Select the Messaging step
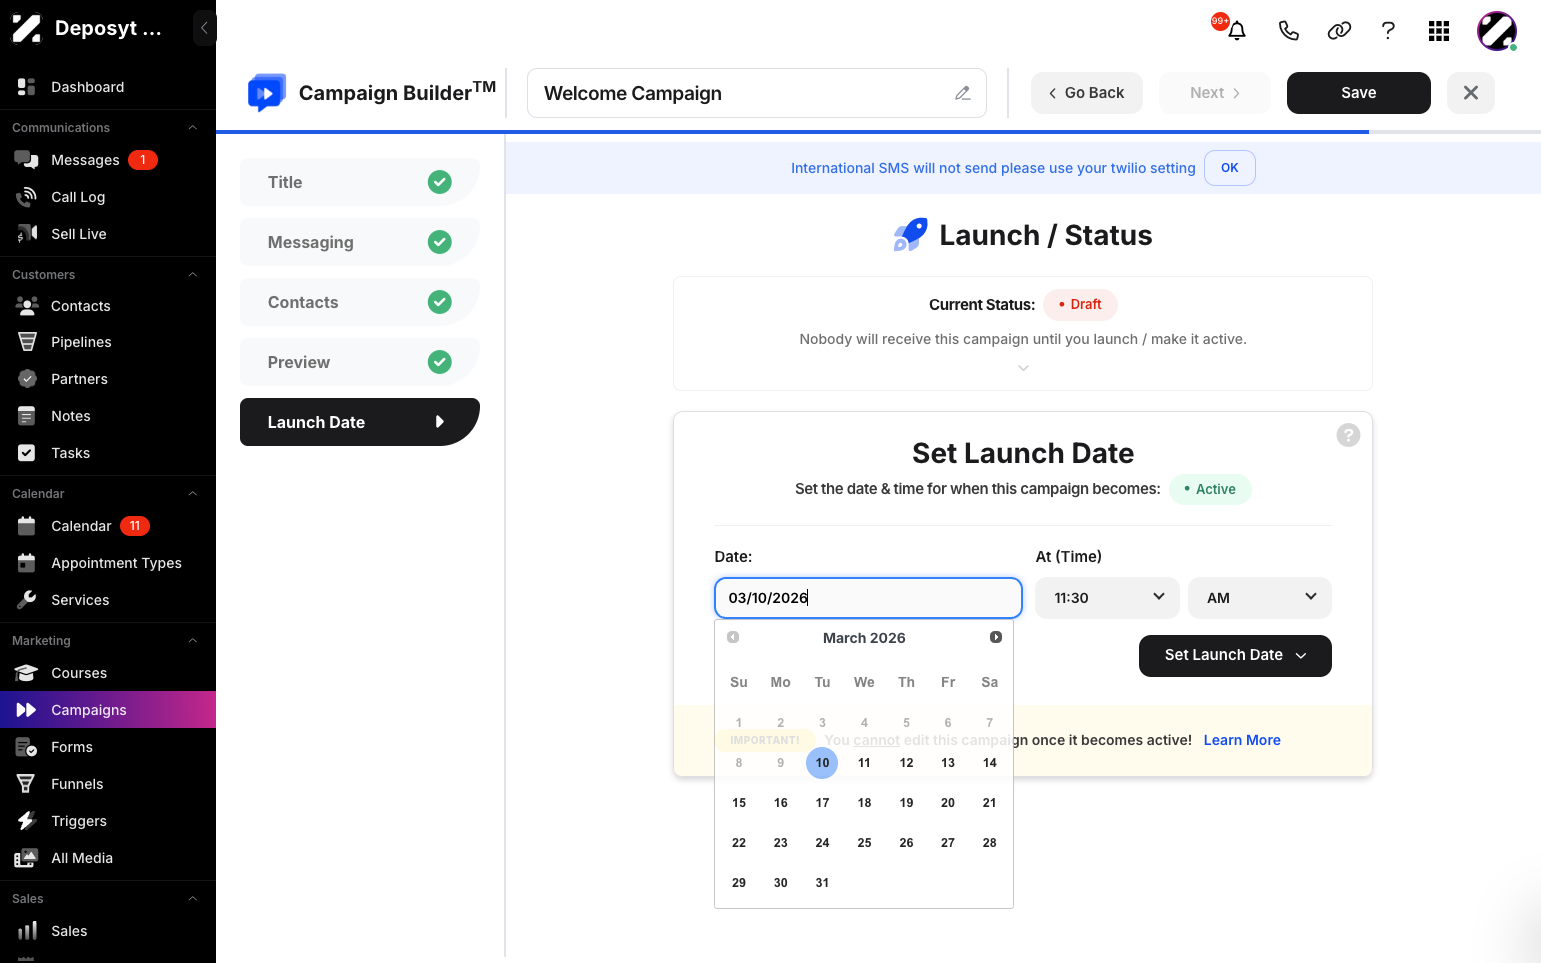 [360, 242]
